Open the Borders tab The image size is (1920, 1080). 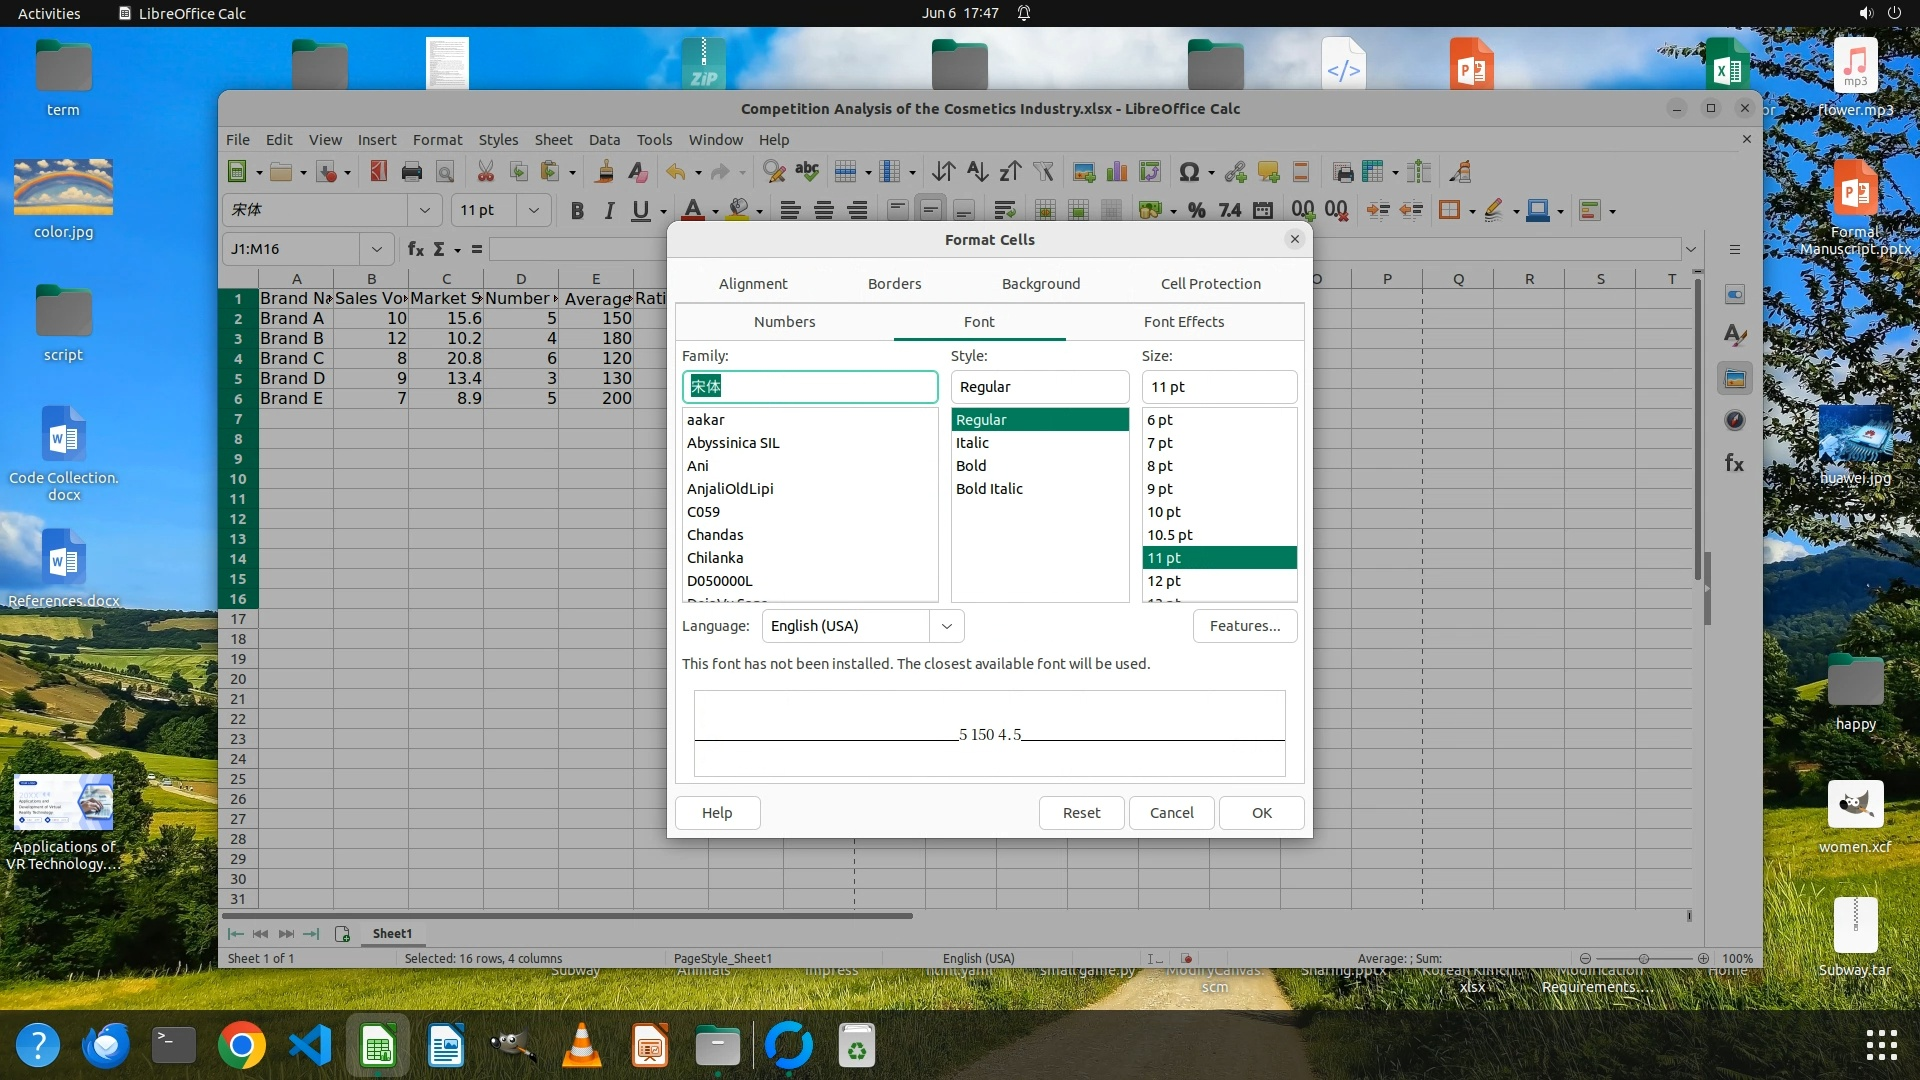[x=894, y=284]
